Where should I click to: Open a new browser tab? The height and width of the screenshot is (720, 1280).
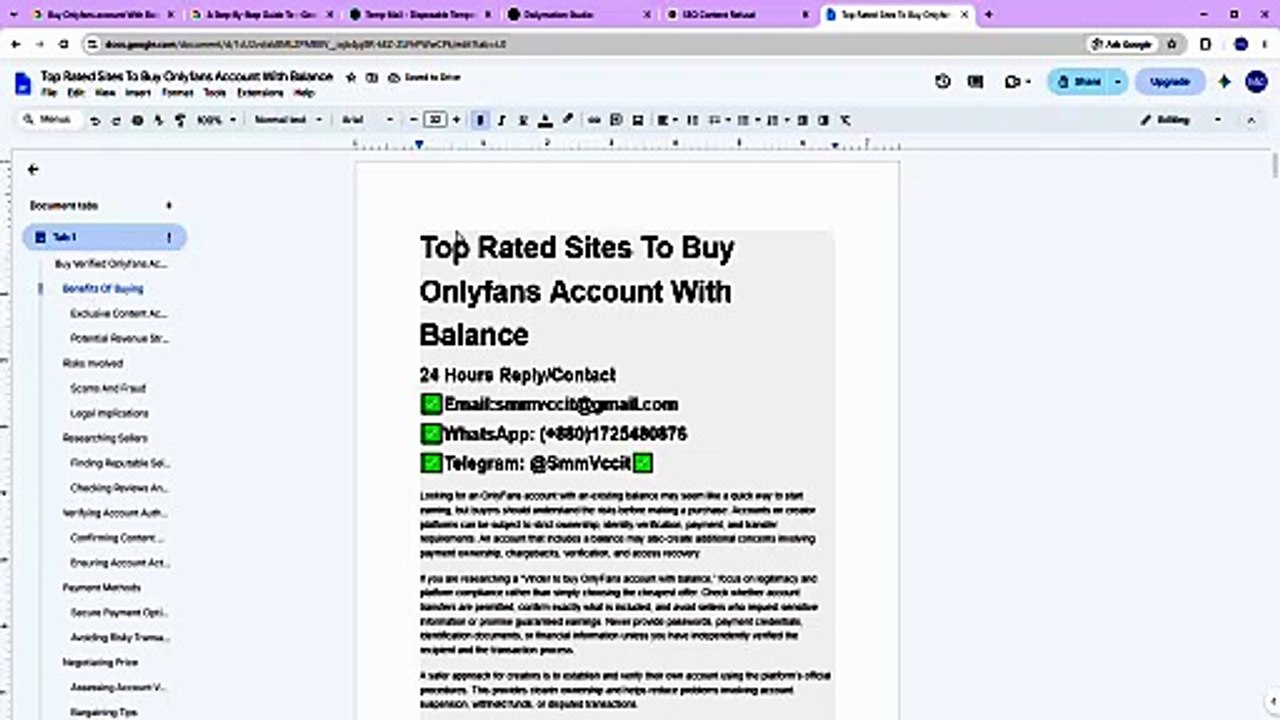(989, 14)
